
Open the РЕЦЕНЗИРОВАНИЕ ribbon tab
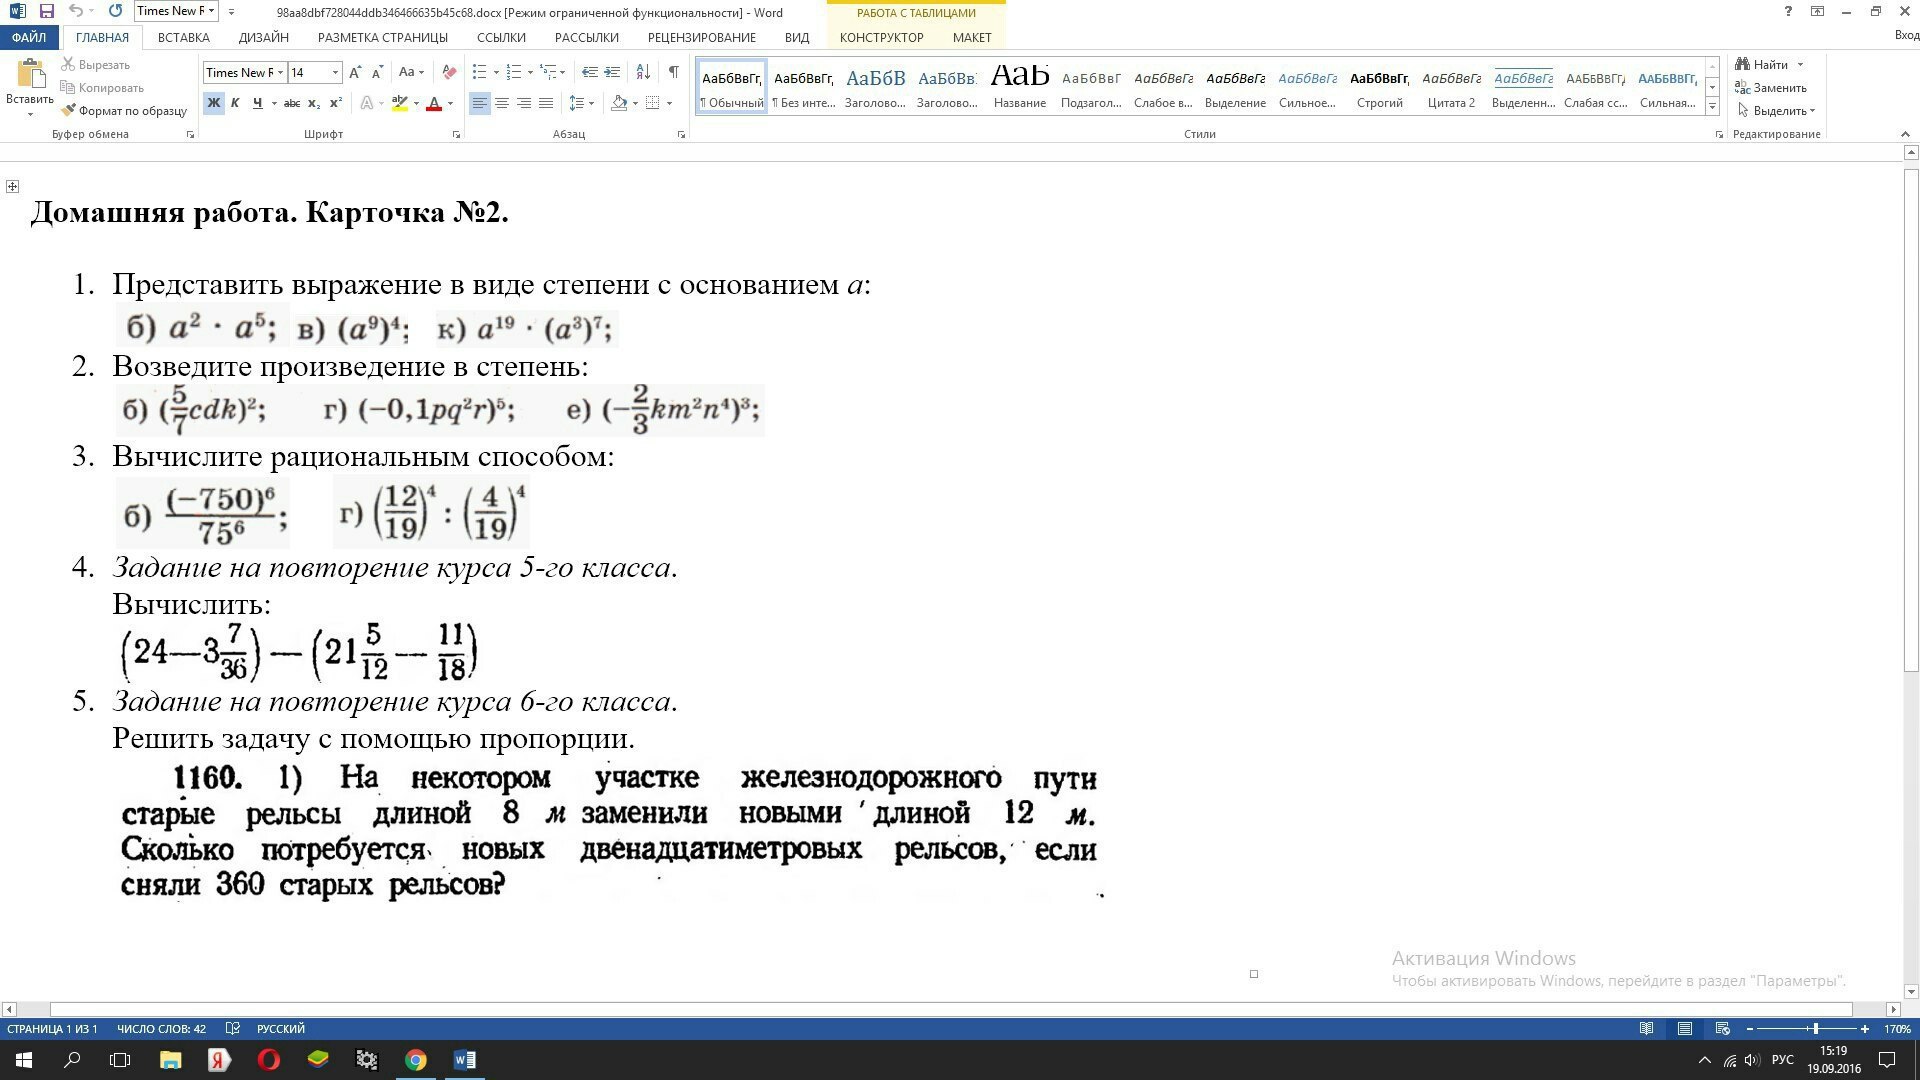point(701,37)
